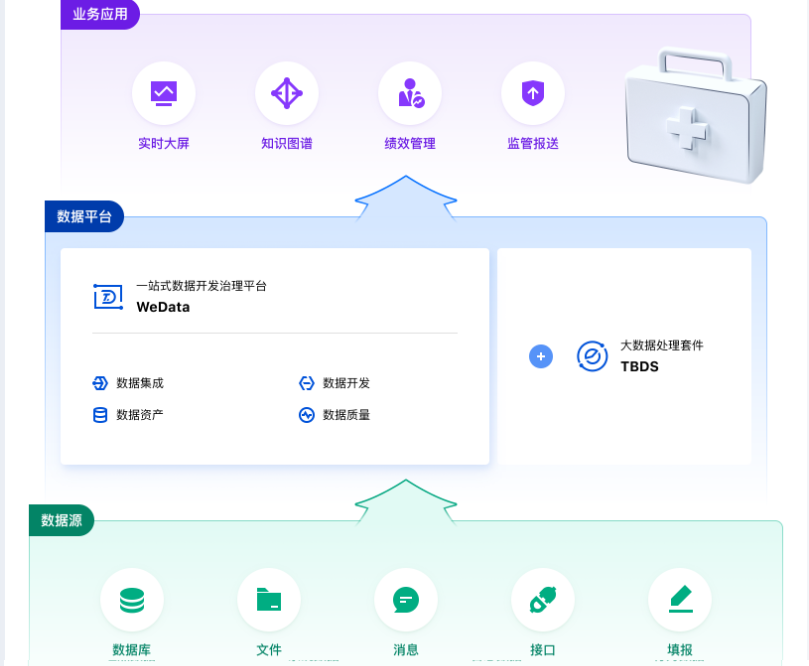This screenshot has width=809, height=666.
Task: Open the 绩效管理 label
Action: tap(410, 143)
